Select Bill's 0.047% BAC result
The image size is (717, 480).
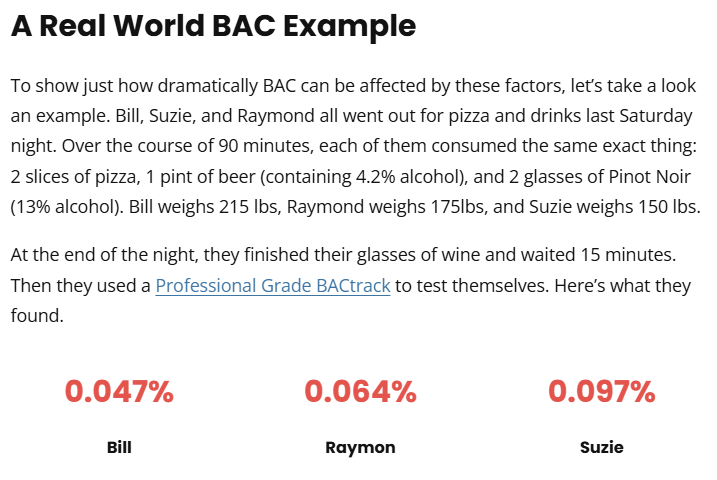(119, 392)
